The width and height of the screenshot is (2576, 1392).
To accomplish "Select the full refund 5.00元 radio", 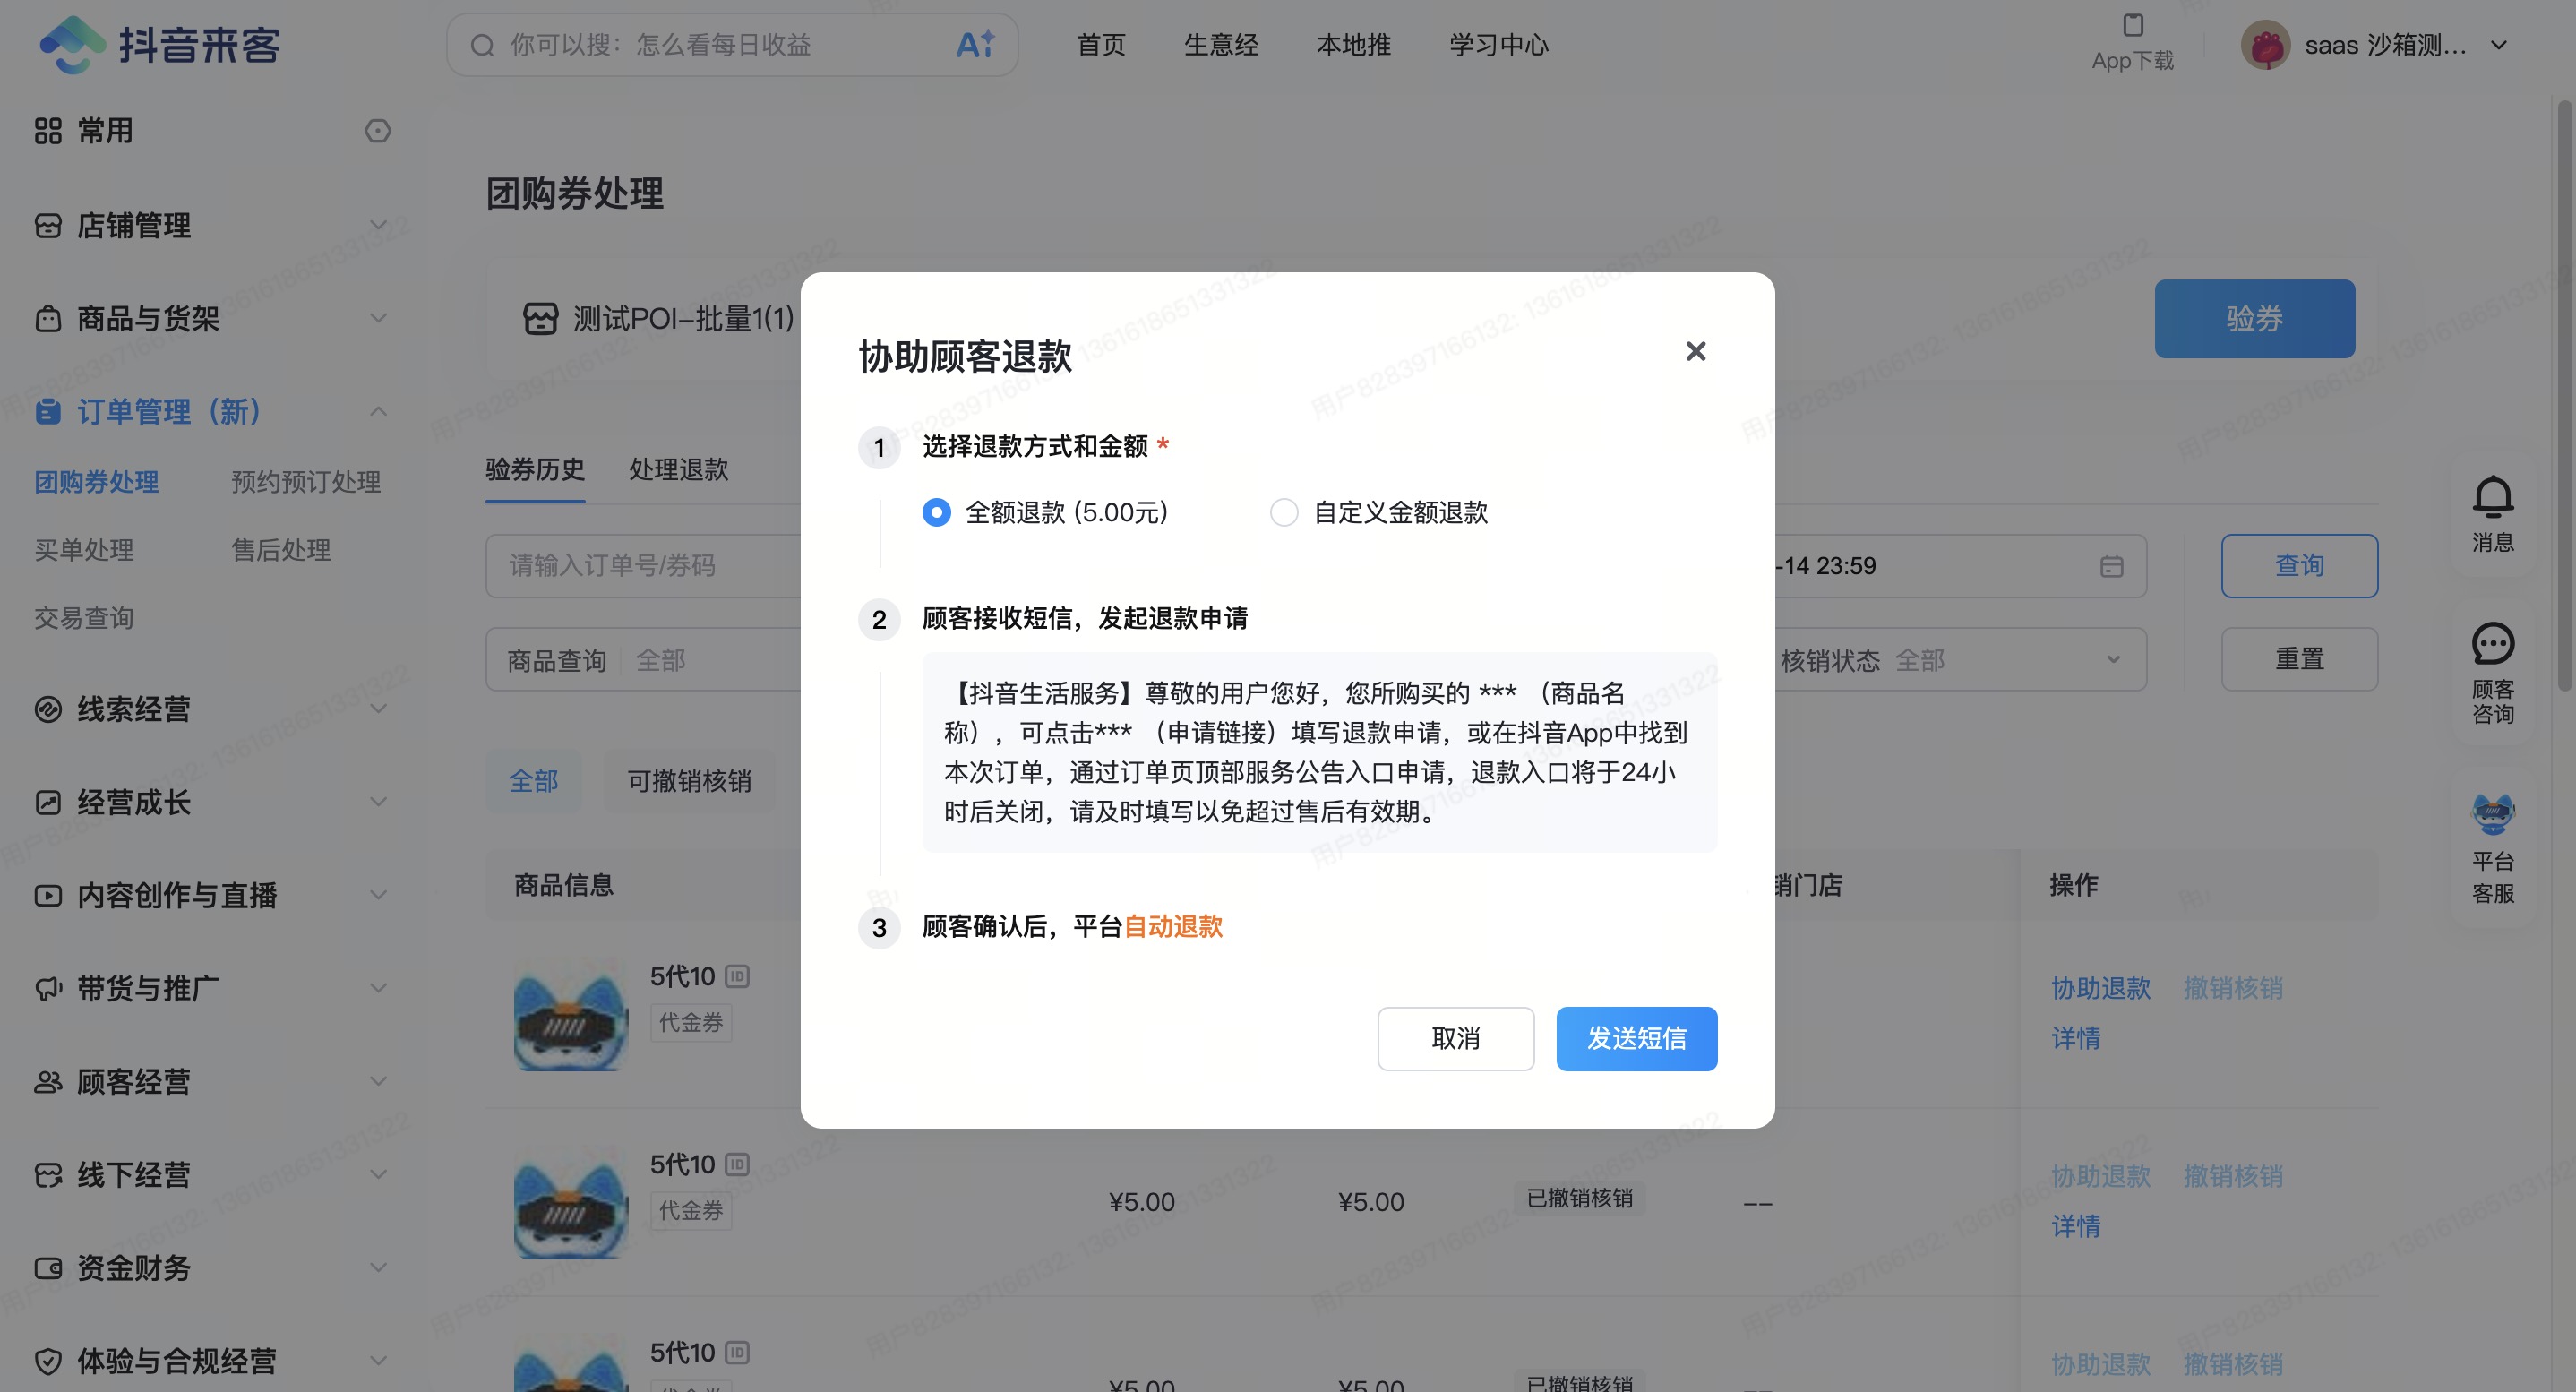I will (936, 513).
